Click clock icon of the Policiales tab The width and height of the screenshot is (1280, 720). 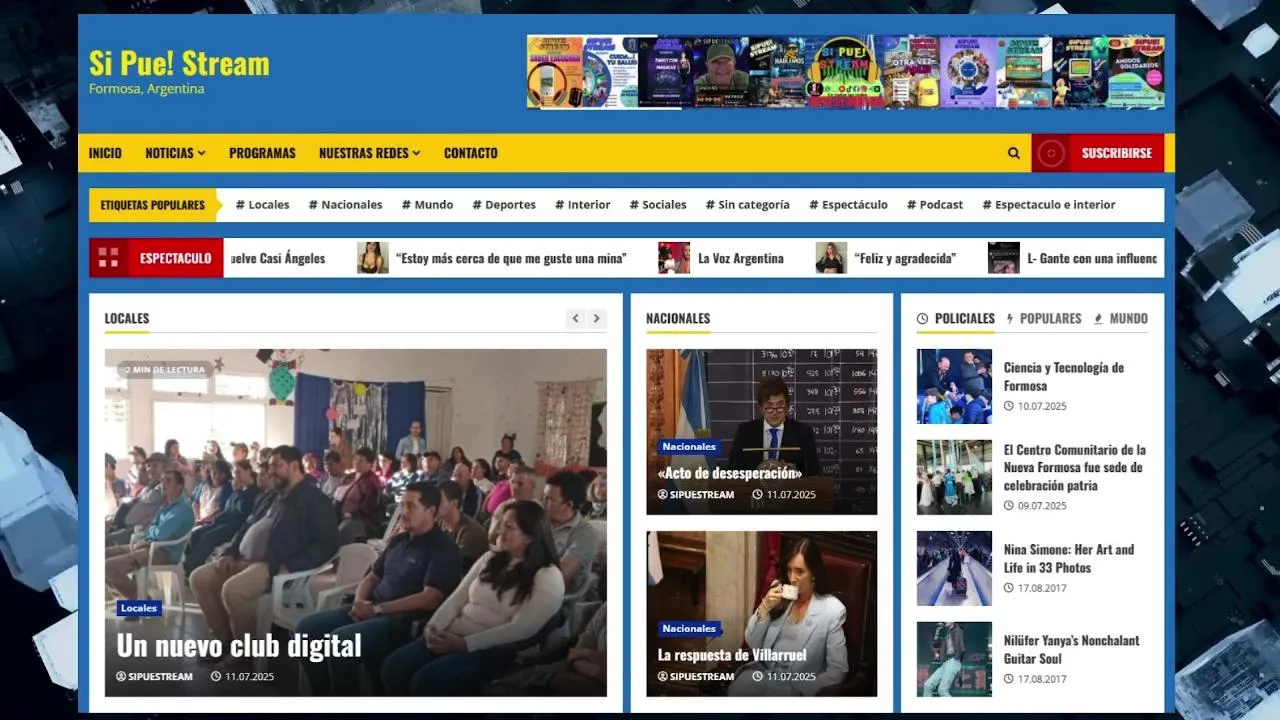(x=923, y=319)
